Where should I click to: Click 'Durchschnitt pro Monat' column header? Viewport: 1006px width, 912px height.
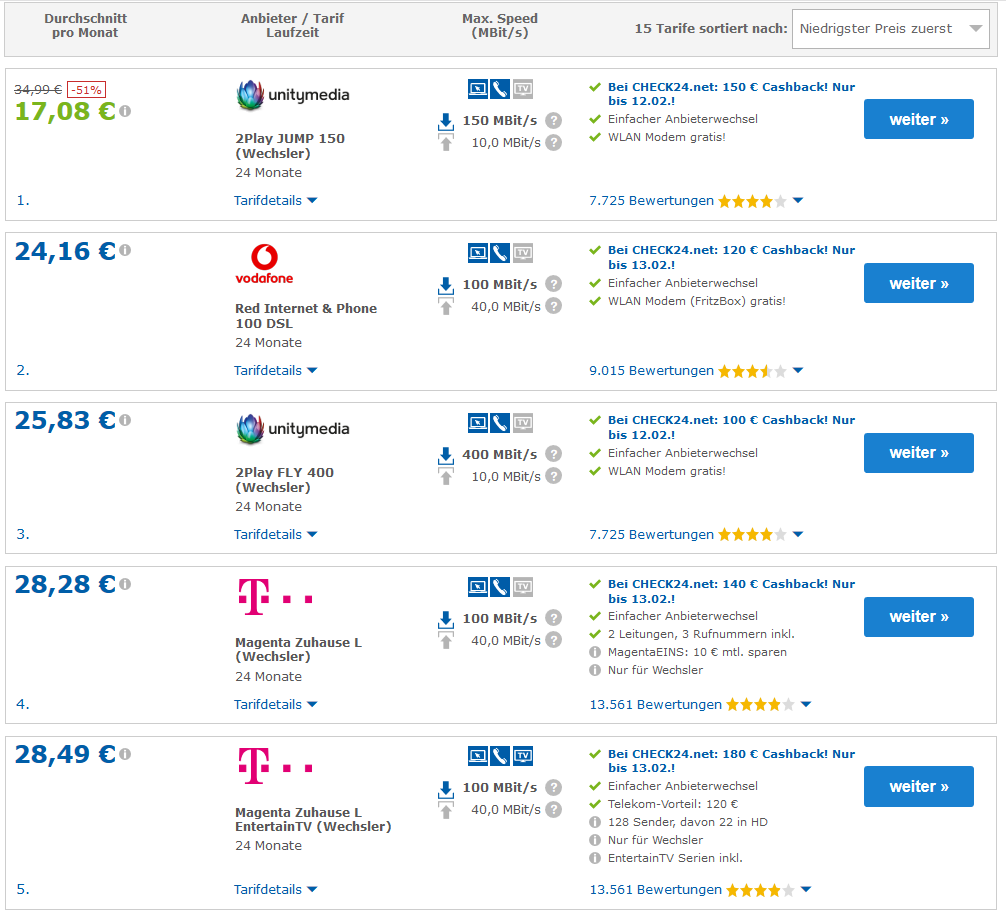85,26
